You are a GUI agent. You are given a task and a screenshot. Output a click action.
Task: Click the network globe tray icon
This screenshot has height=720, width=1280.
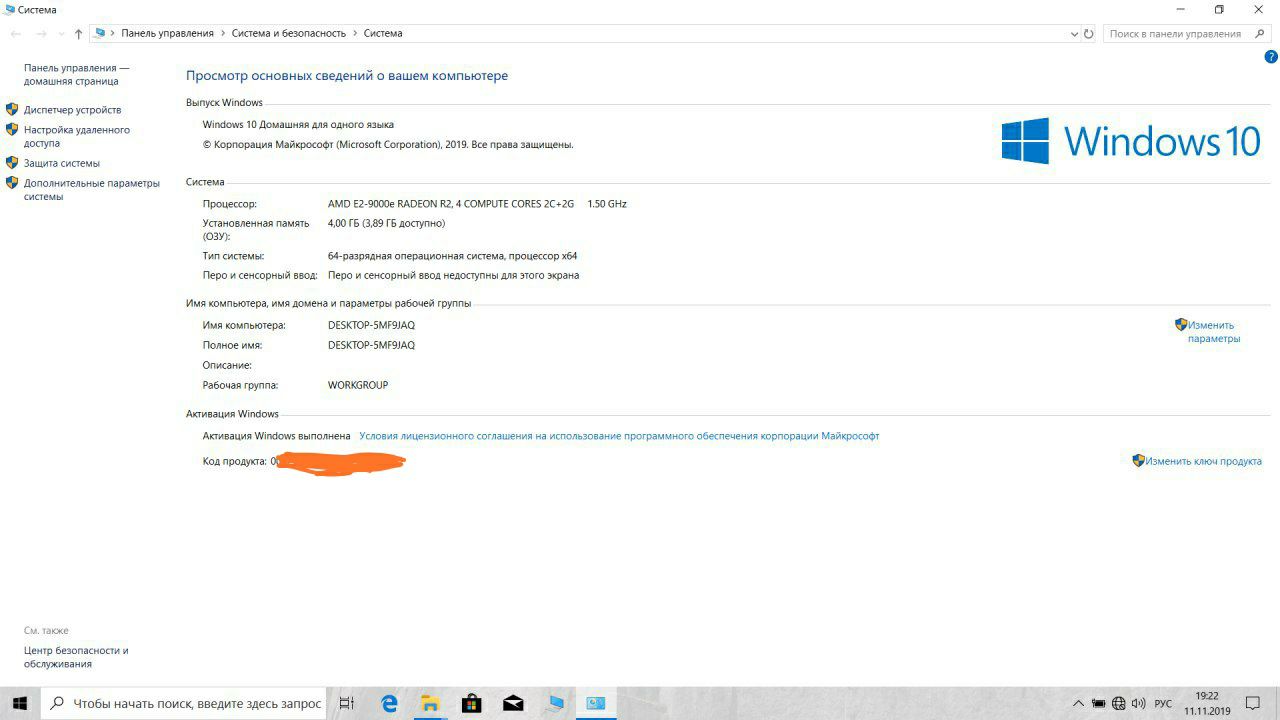pos(1119,703)
